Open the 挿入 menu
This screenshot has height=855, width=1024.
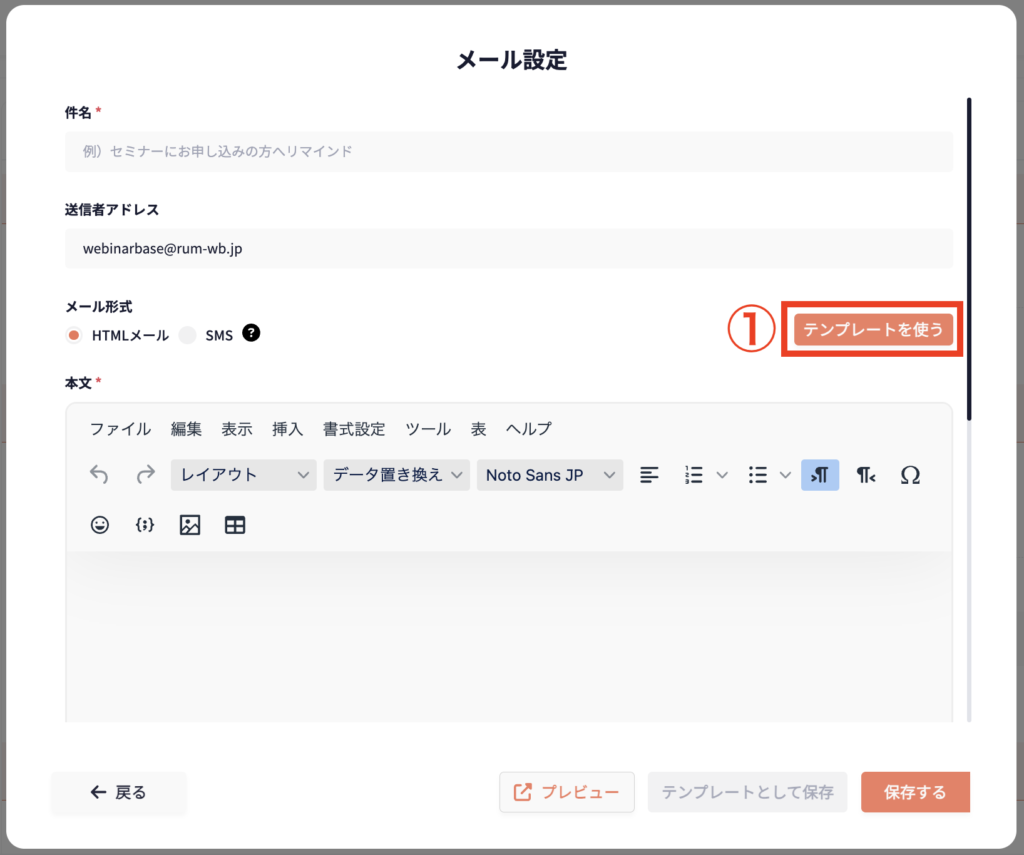(287, 429)
